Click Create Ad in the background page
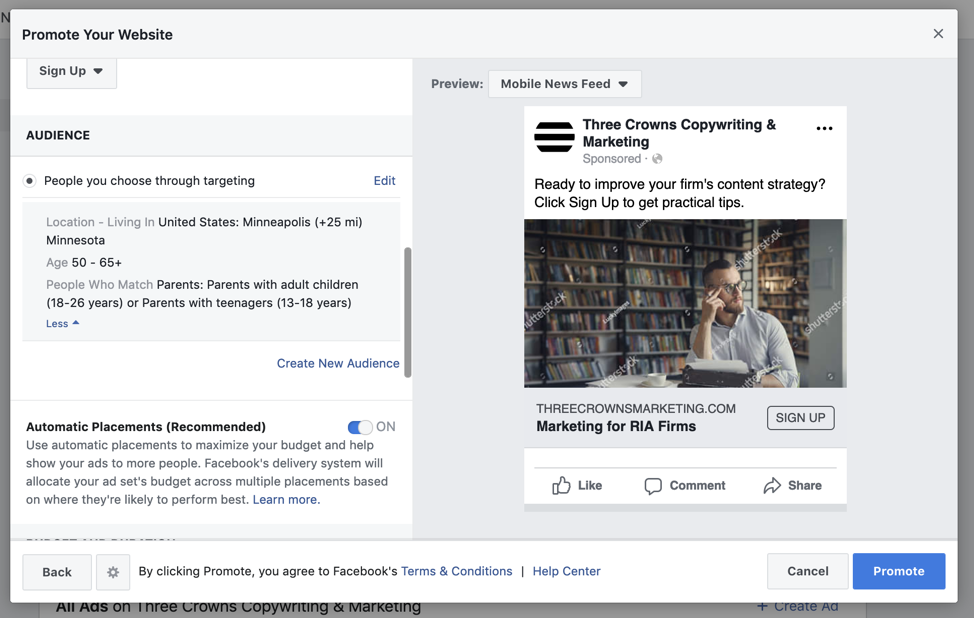Image resolution: width=974 pixels, height=618 pixels. [798, 607]
